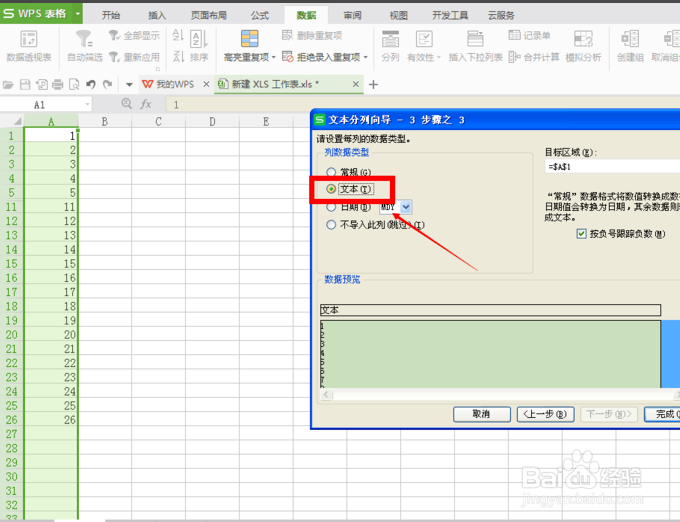Click 重新应用 reapply filter
Viewport: 680px width, 522px height.
coord(134,57)
